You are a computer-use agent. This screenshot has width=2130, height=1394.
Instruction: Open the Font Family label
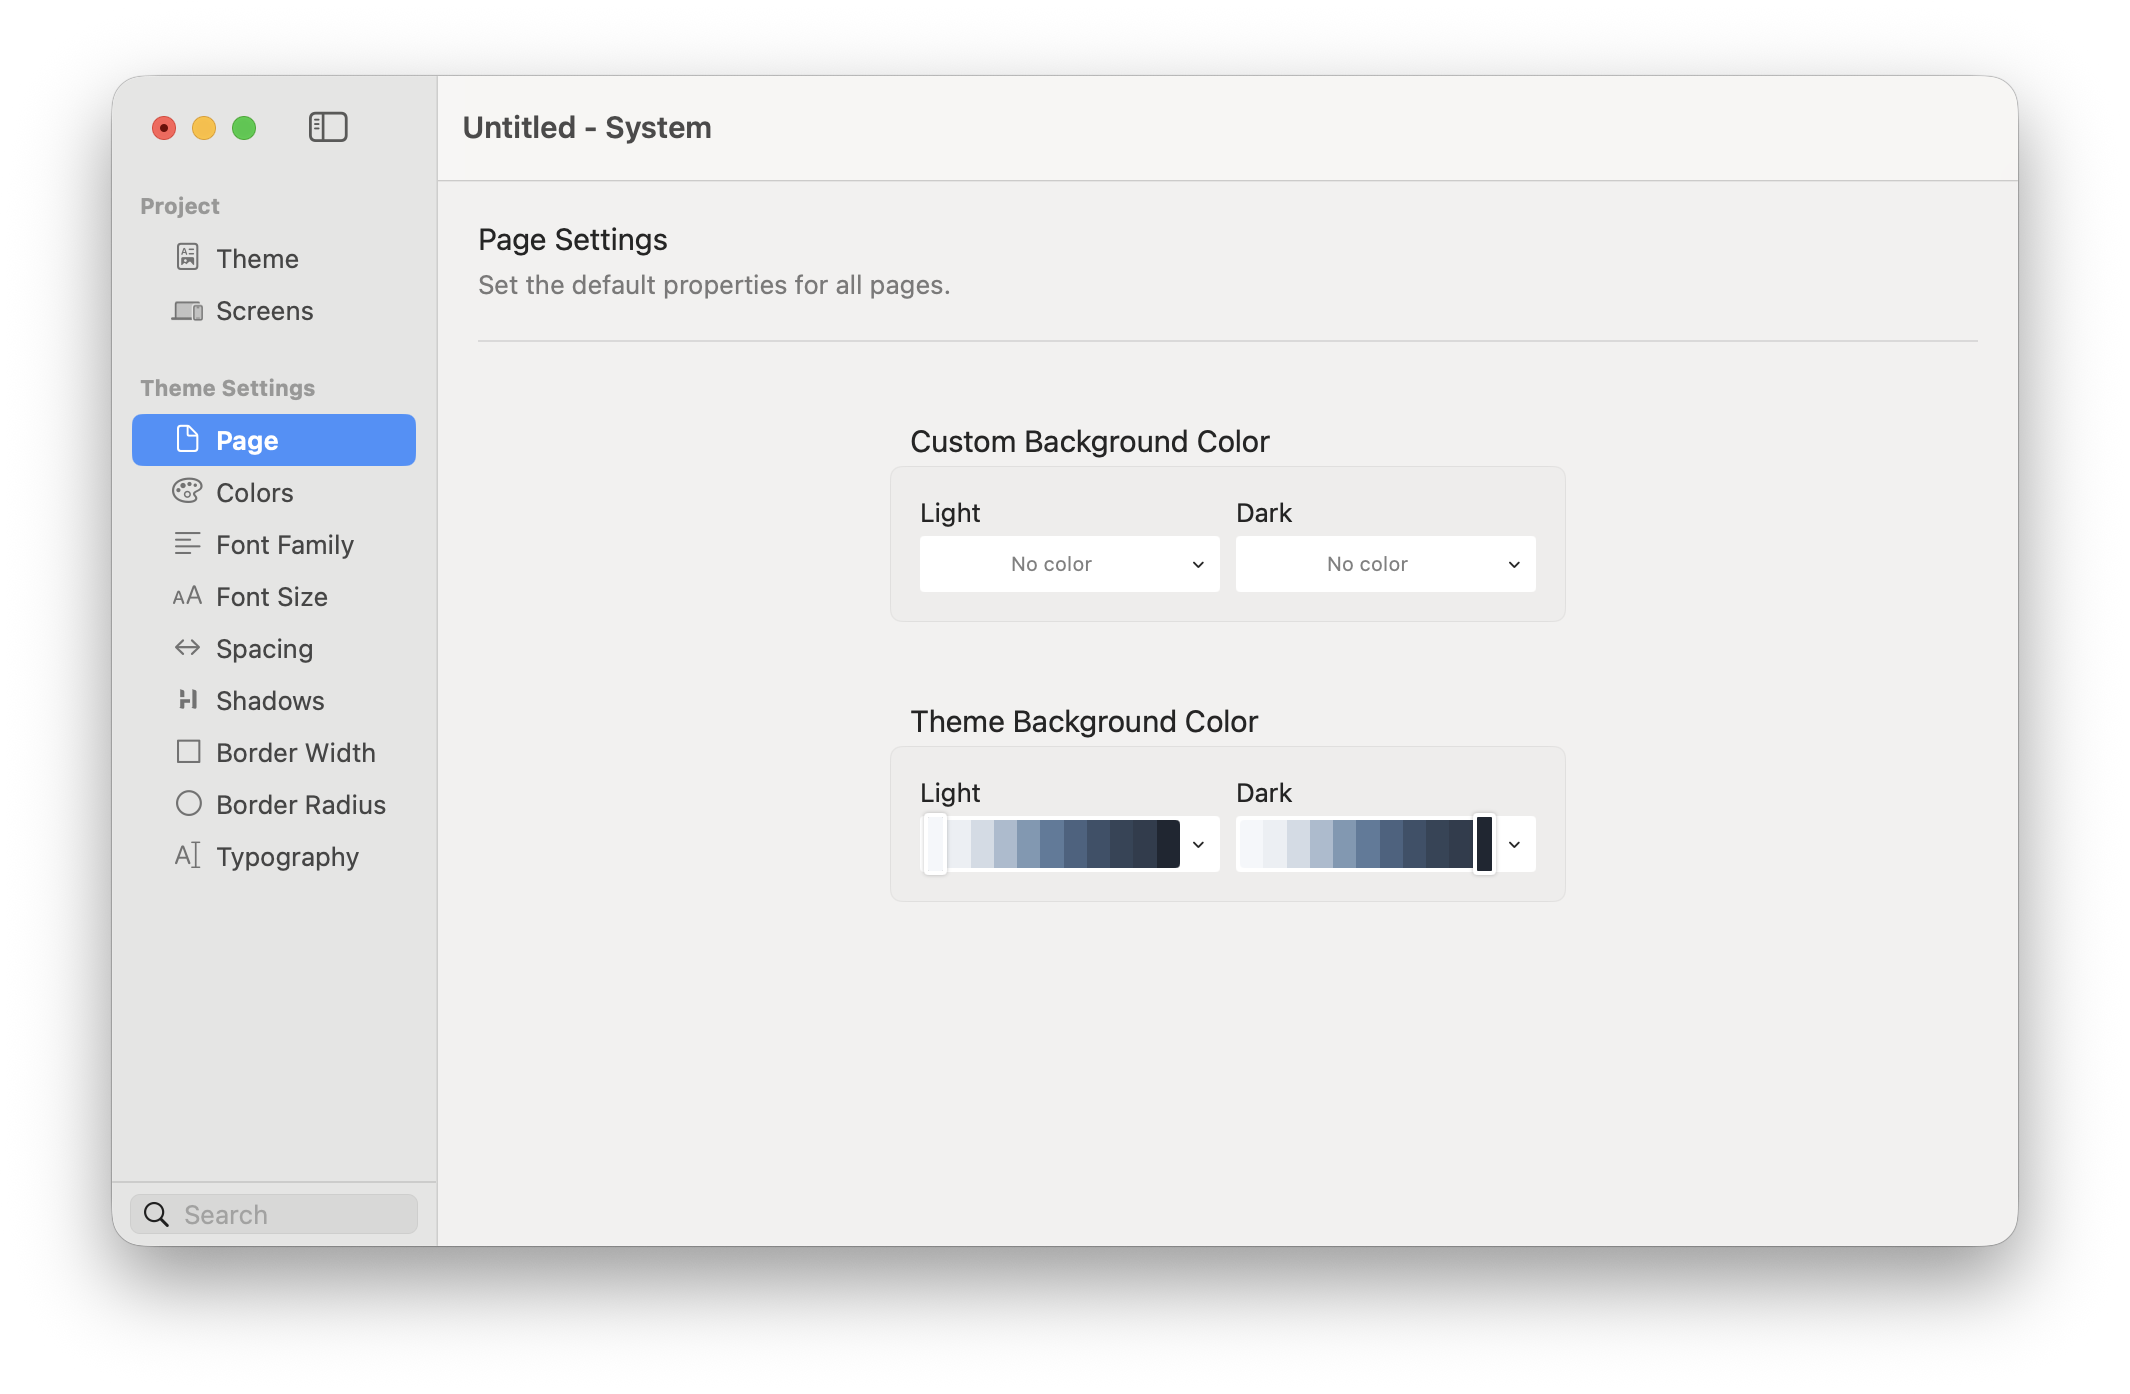tap(284, 545)
